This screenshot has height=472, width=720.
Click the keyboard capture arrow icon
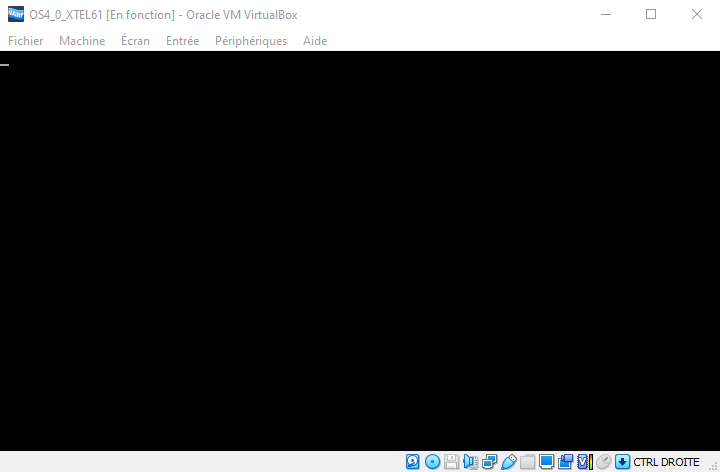pos(622,461)
